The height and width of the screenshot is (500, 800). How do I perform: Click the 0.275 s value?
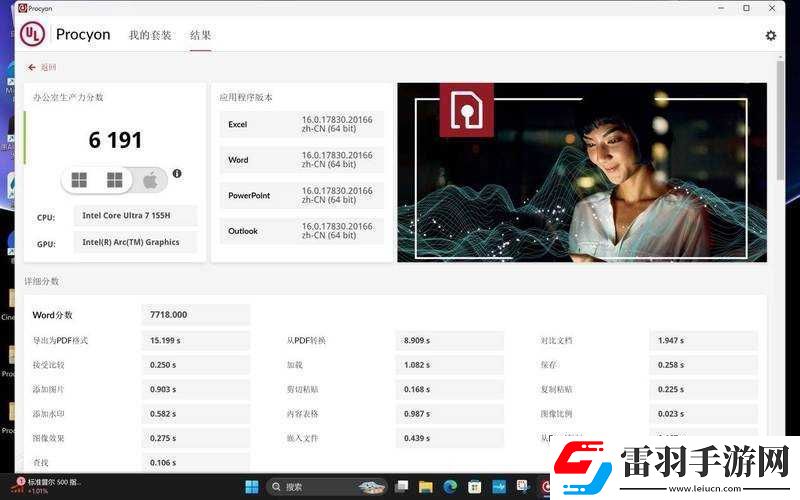point(196,438)
